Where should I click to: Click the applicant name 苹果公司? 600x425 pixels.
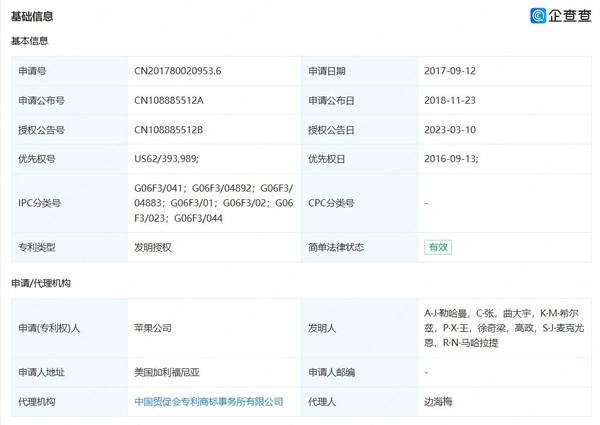click(153, 328)
